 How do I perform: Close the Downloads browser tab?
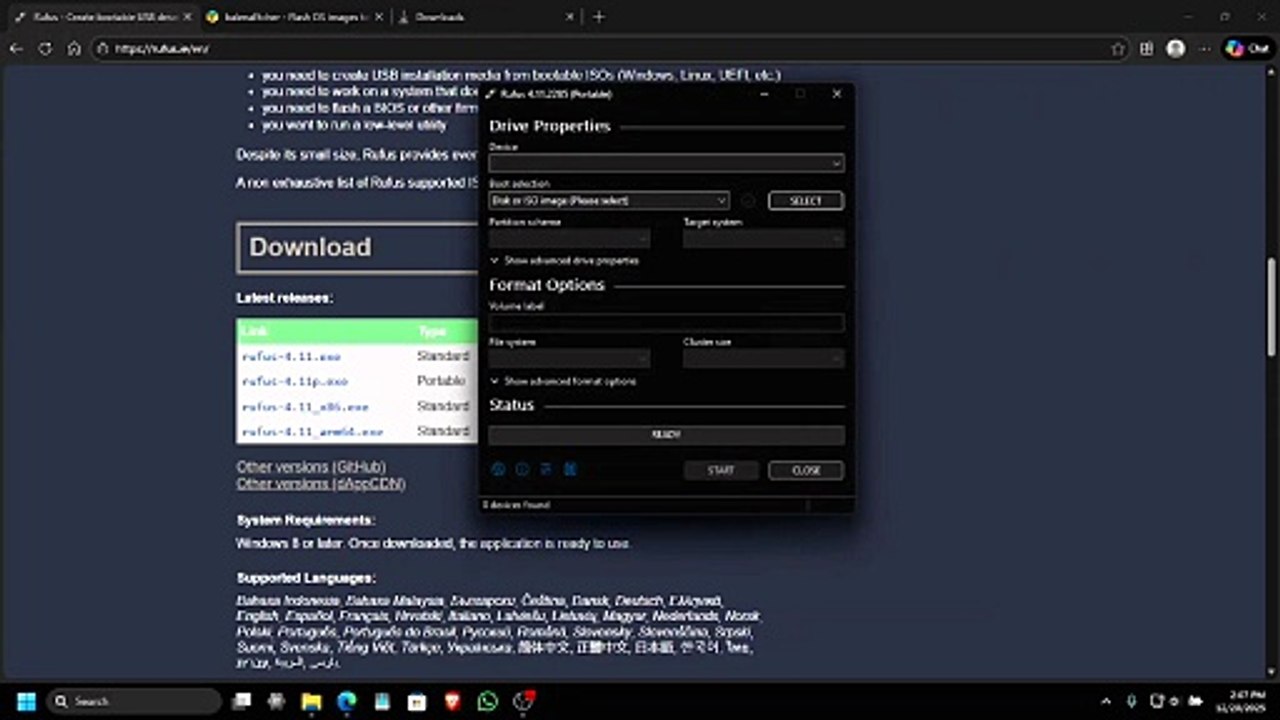coord(571,17)
